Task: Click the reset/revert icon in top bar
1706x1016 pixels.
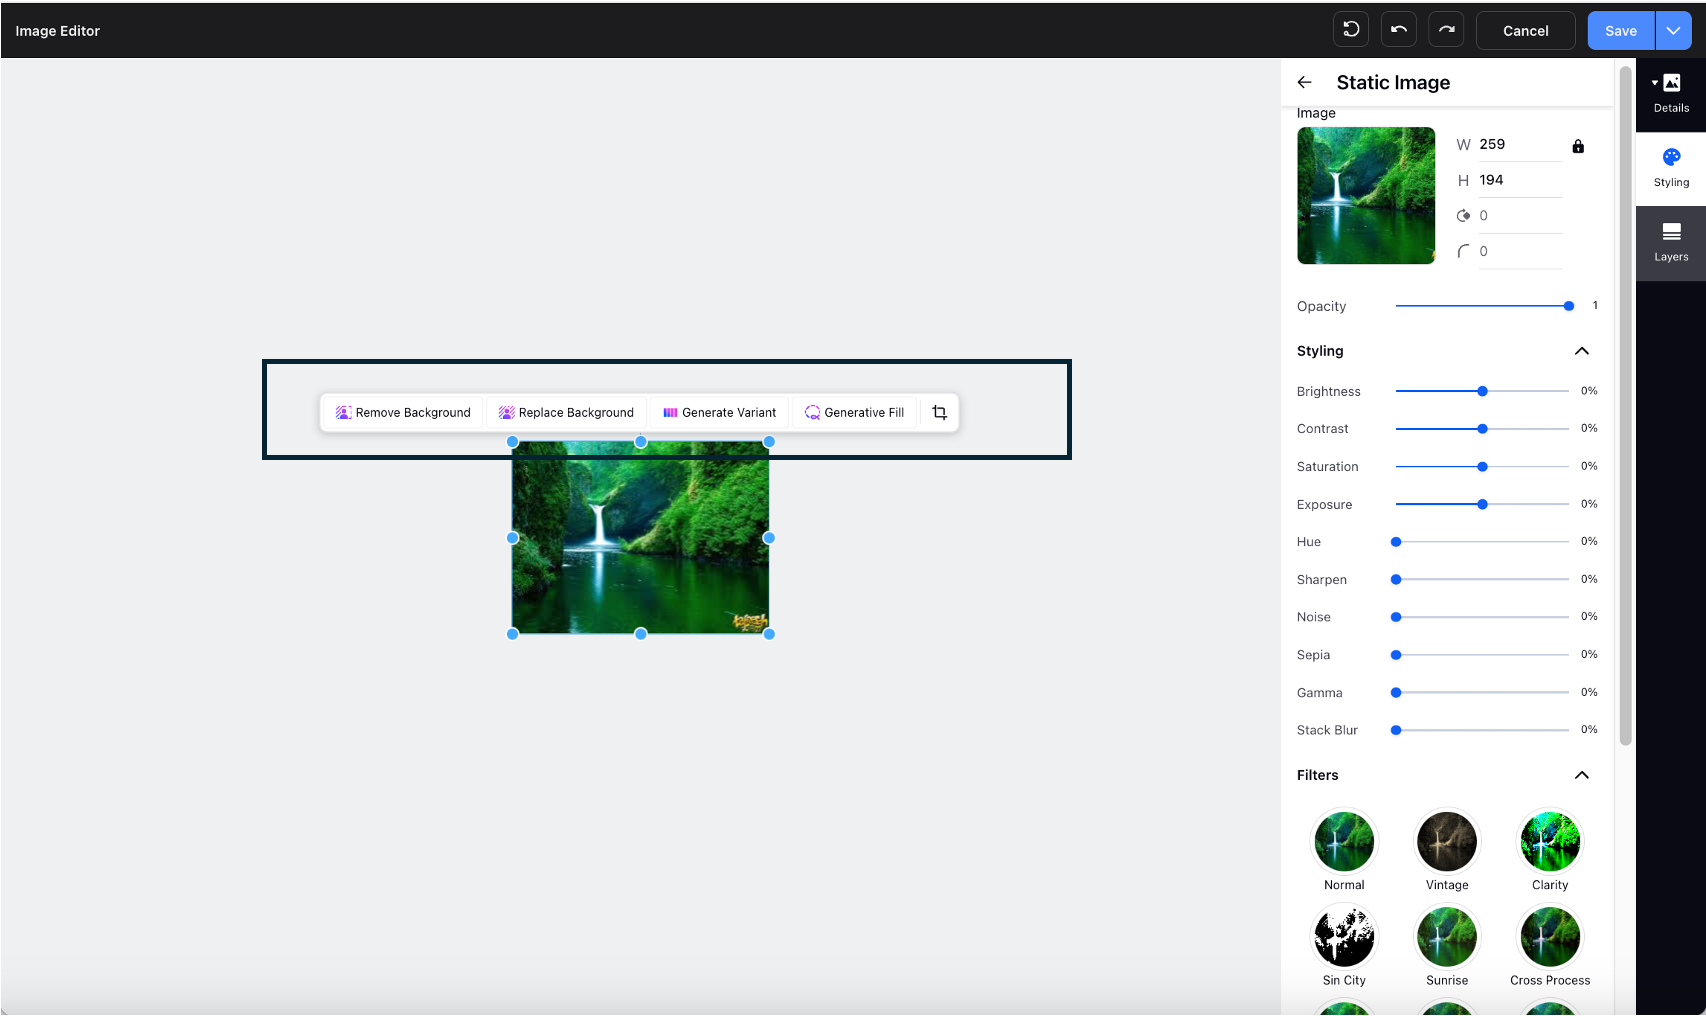Action: pos(1351,30)
